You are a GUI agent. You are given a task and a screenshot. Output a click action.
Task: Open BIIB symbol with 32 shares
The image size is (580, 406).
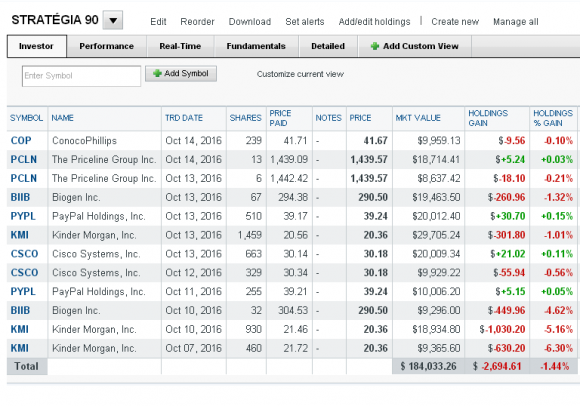point(20,310)
